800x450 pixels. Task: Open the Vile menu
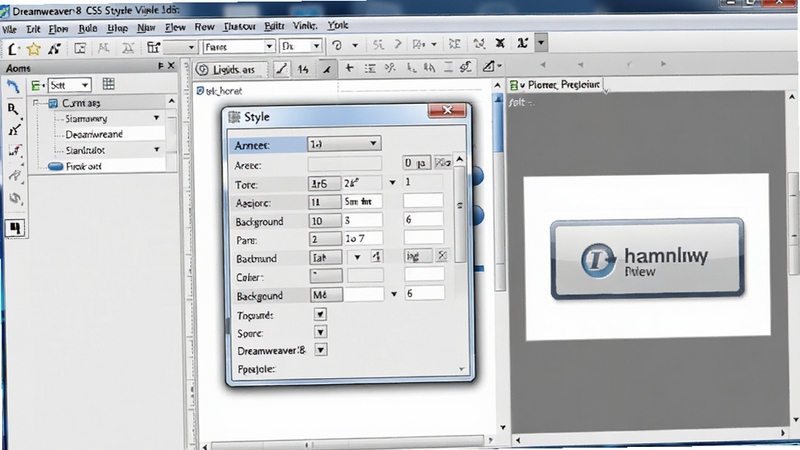tap(9, 30)
